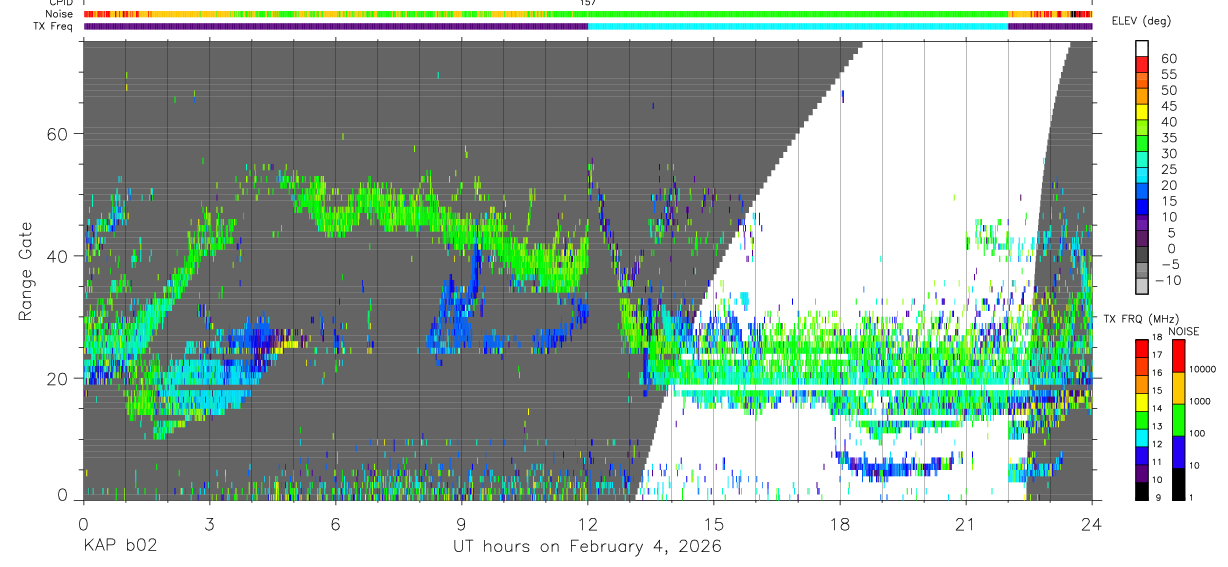Click the '157' CPID value at top
This screenshot has height=567, width=1228.
(588, 3)
